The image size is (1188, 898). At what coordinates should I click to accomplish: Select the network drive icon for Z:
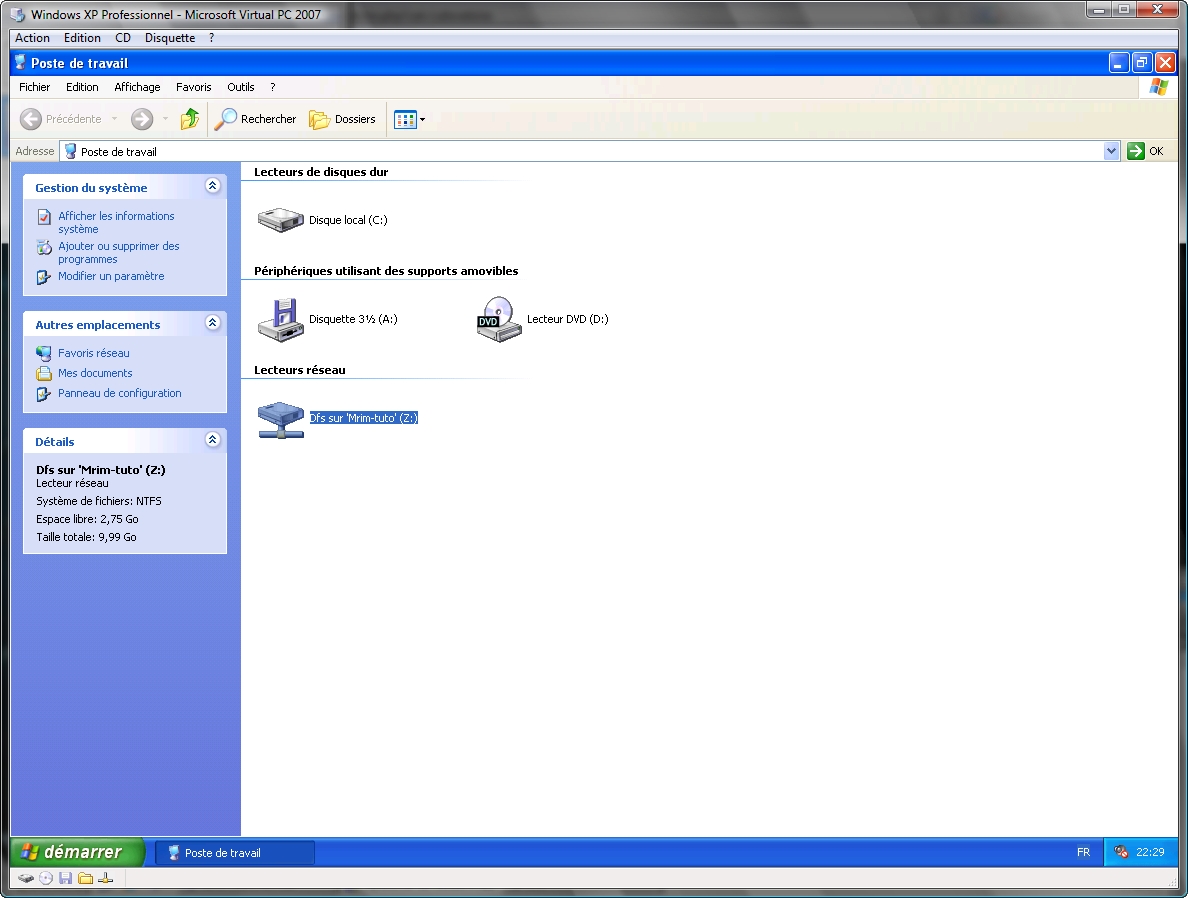[x=280, y=419]
